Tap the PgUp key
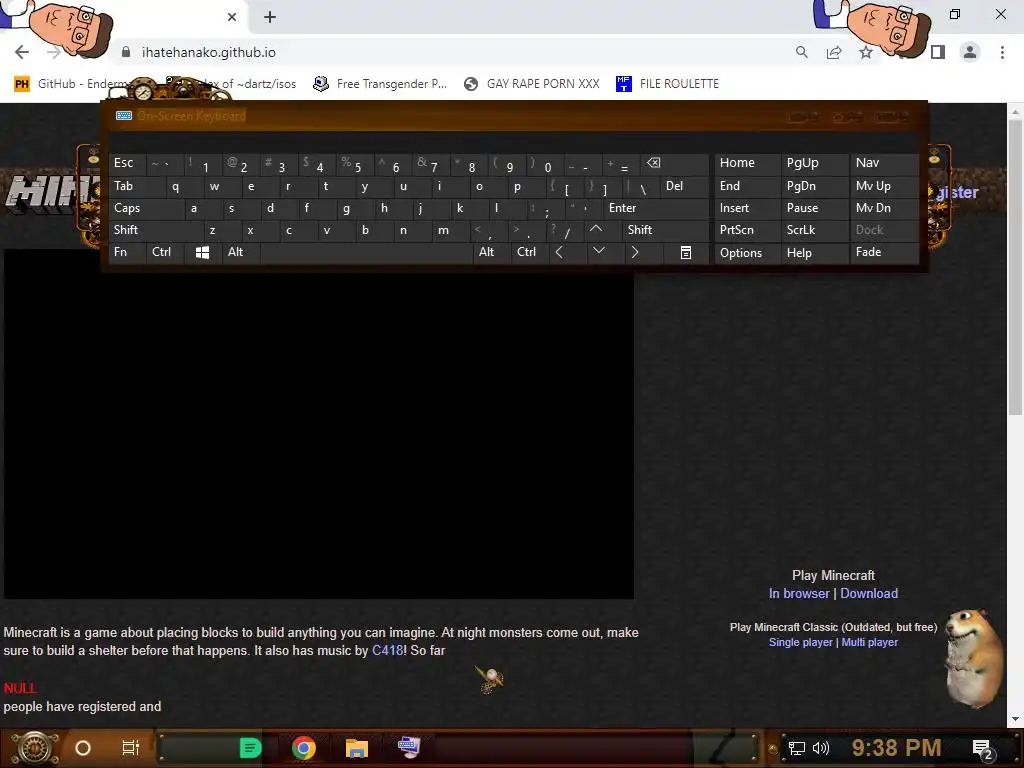 pyautogui.click(x=814, y=163)
